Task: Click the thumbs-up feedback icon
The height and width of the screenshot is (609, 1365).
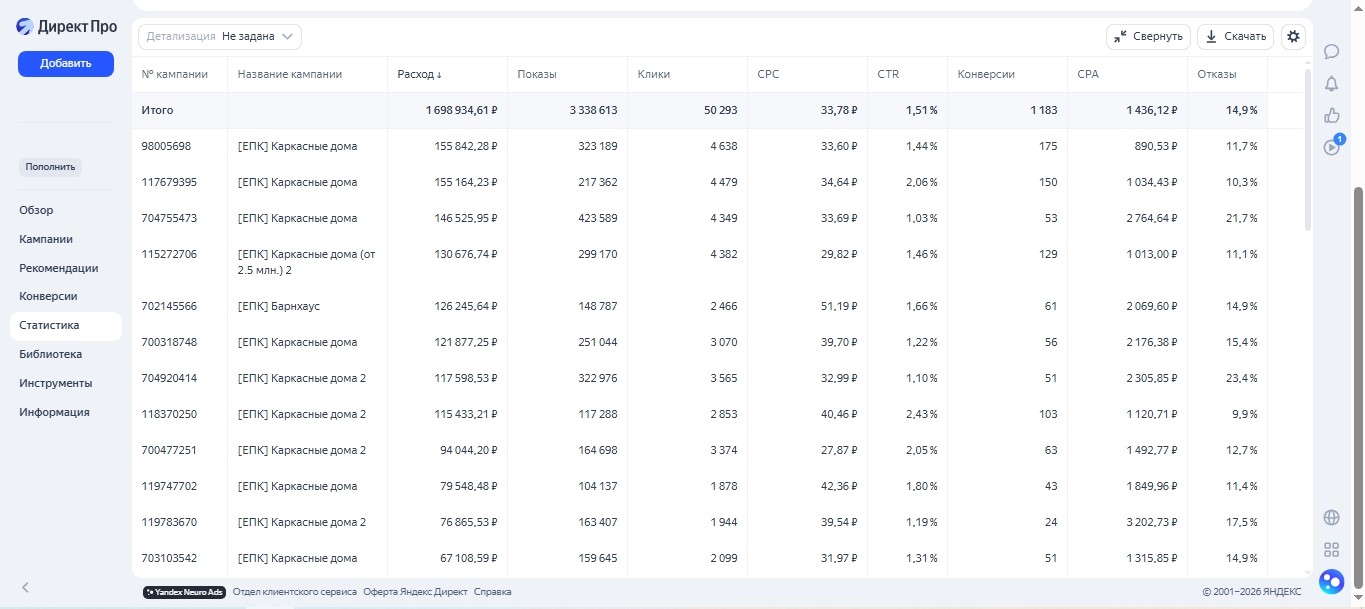Action: (1331, 115)
